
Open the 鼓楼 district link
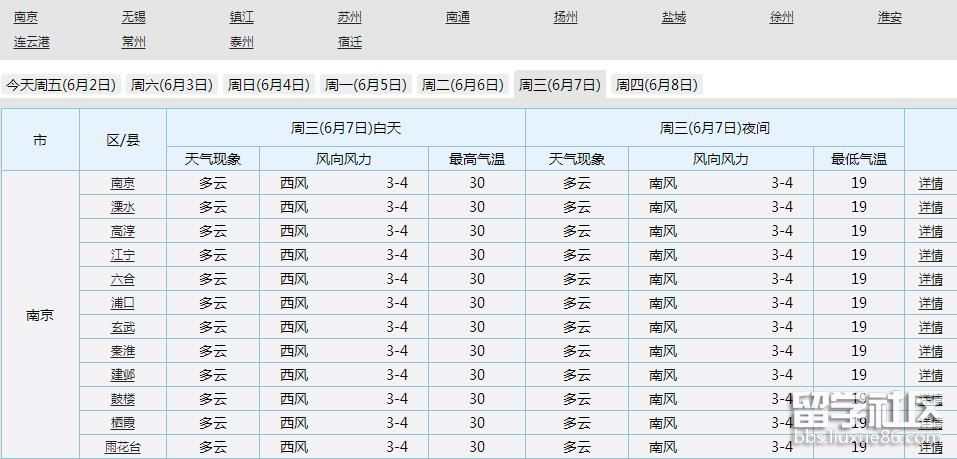[x=123, y=399]
